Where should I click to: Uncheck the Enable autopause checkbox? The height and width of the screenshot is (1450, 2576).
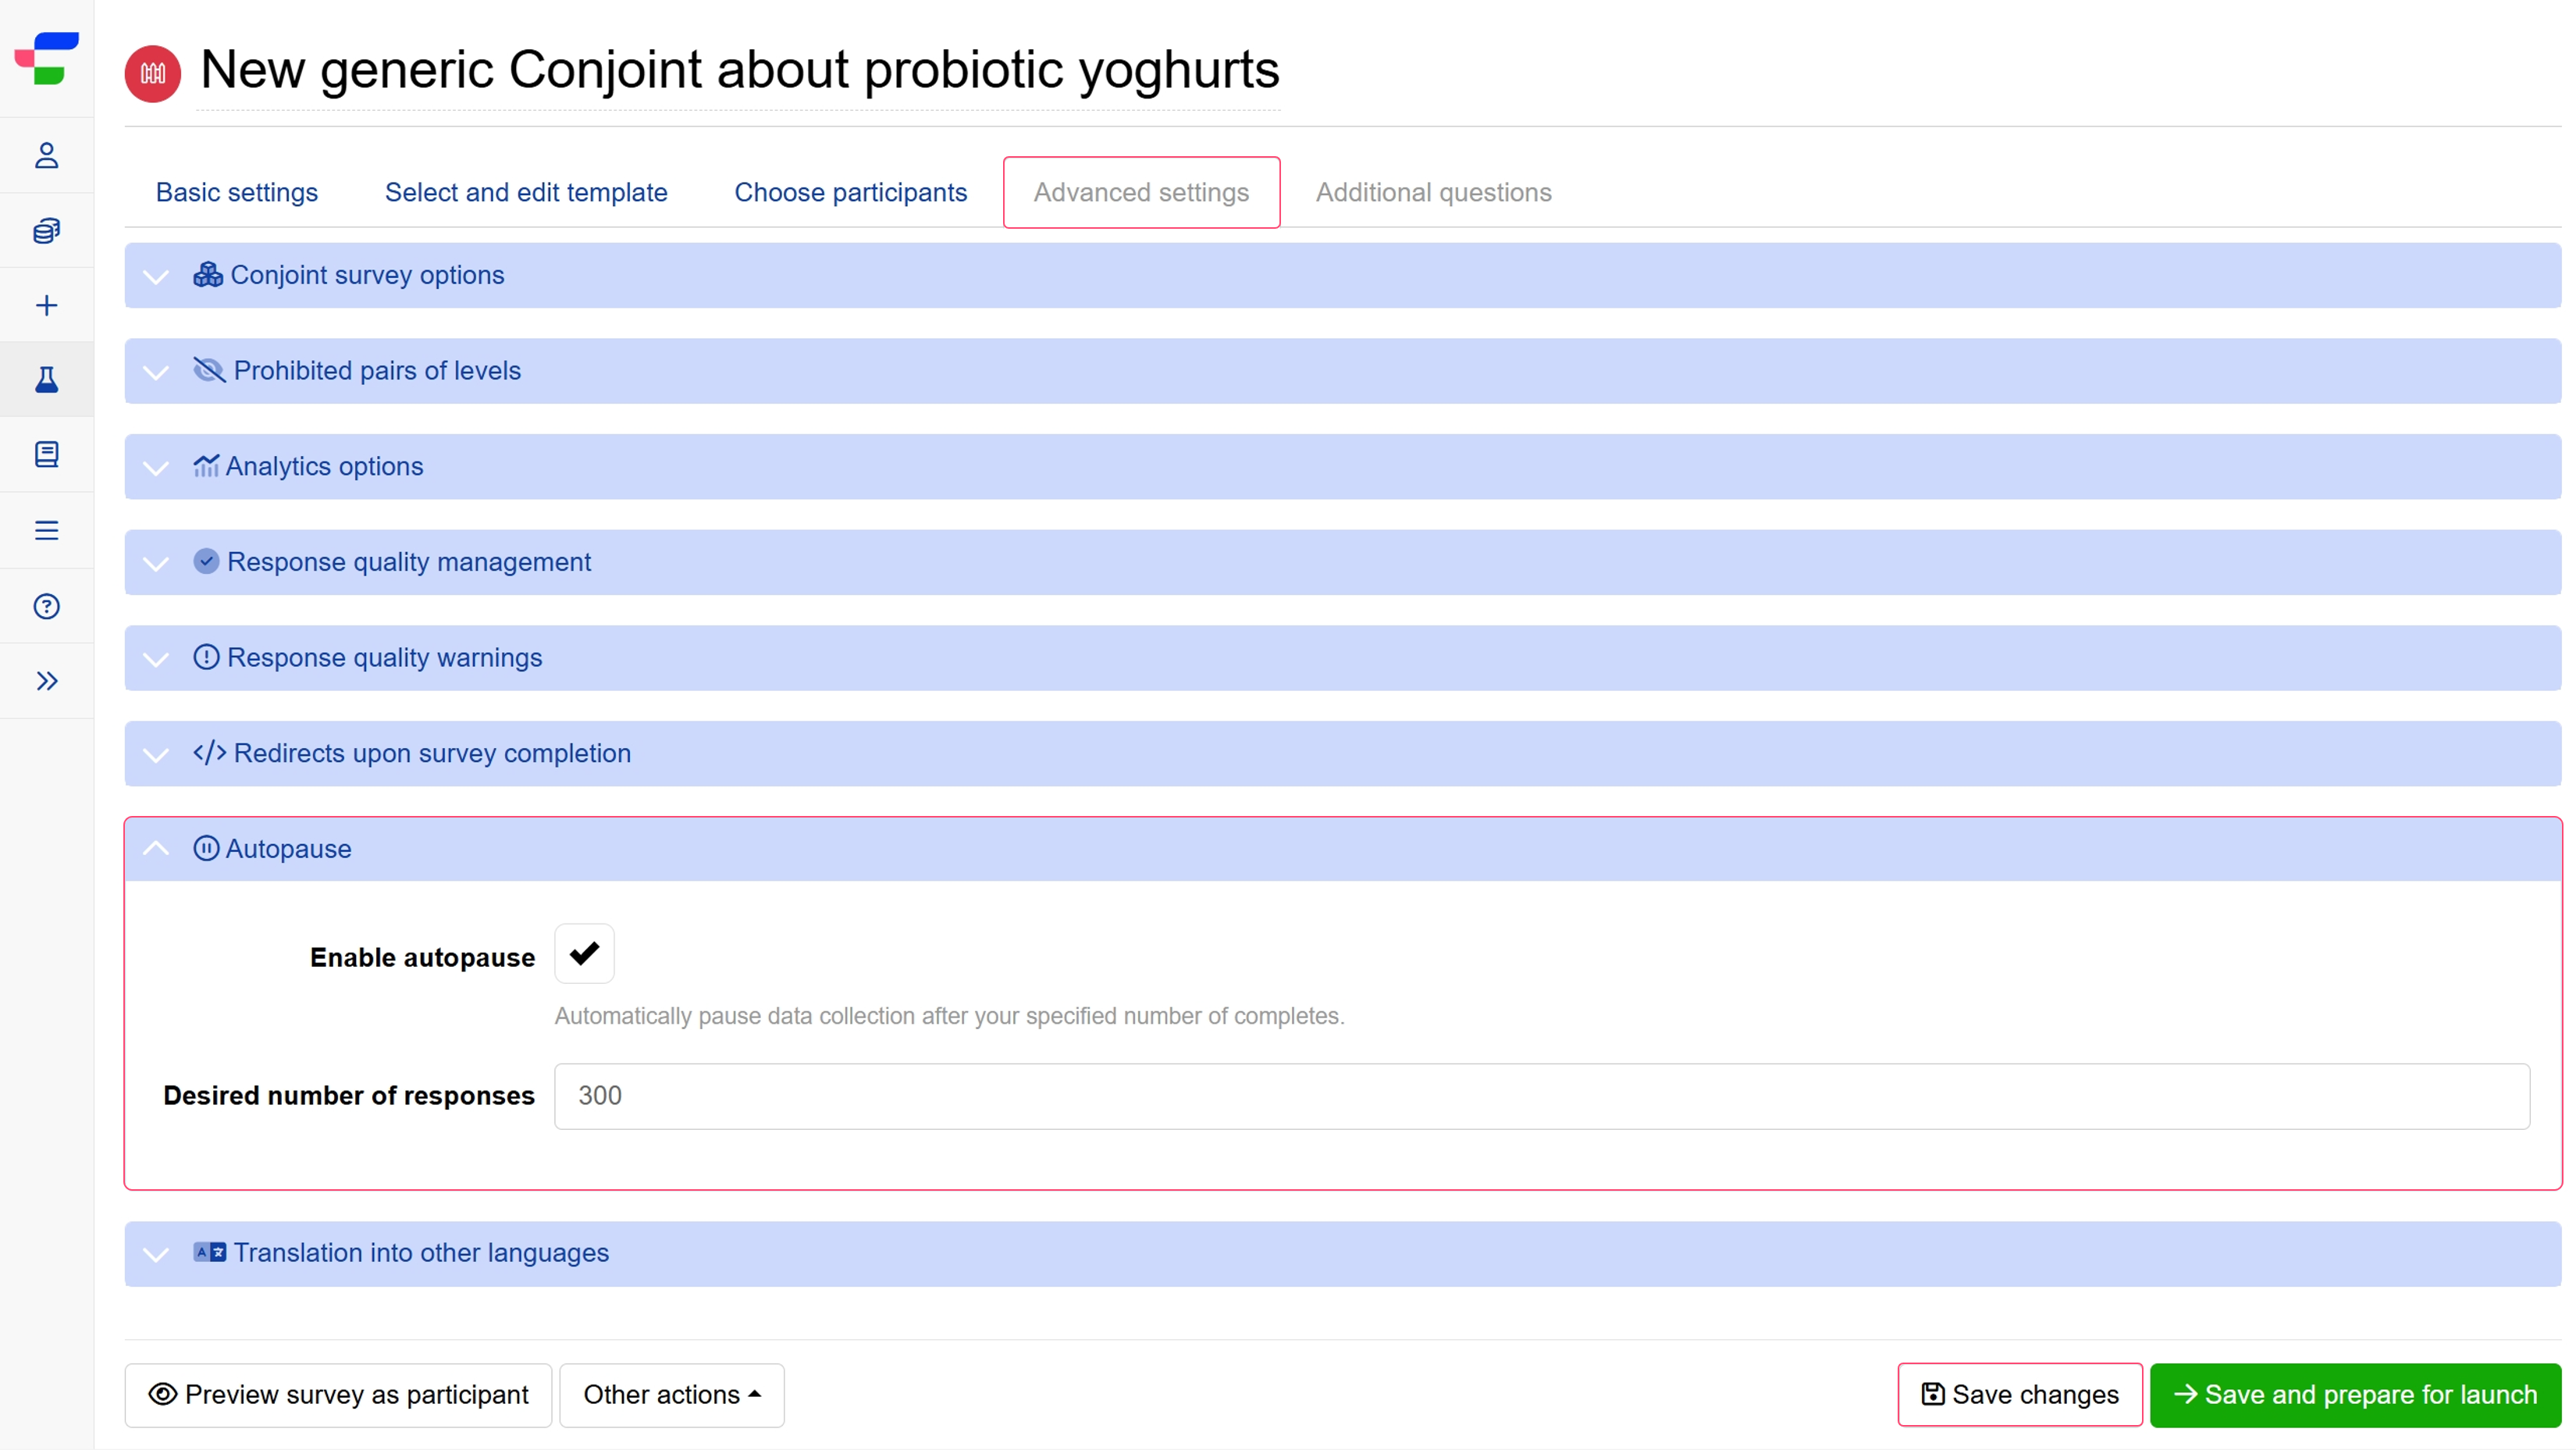[x=584, y=954]
